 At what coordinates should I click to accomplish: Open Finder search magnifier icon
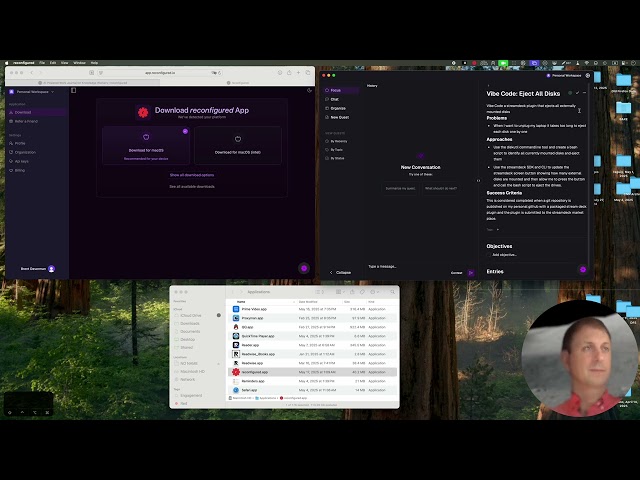[x=393, y=292]
